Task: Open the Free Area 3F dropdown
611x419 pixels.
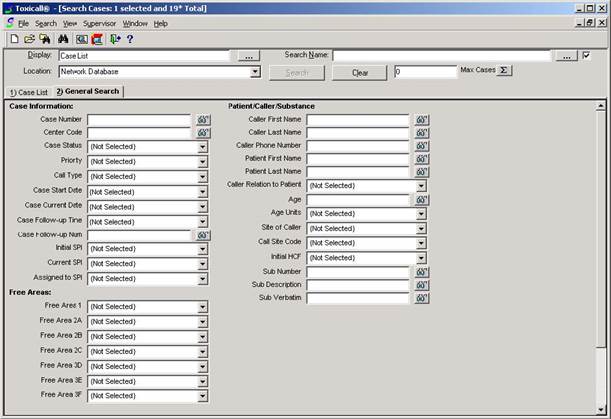Action: click(202, 396)
